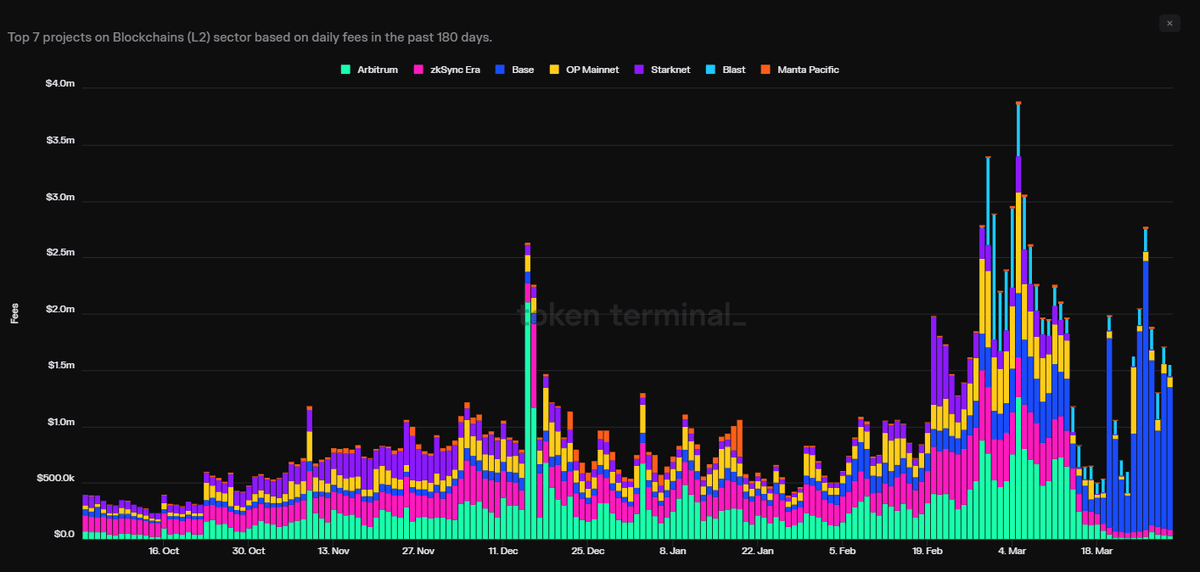Click the 30 Oct x-axis date label

(x=249, y=551)
